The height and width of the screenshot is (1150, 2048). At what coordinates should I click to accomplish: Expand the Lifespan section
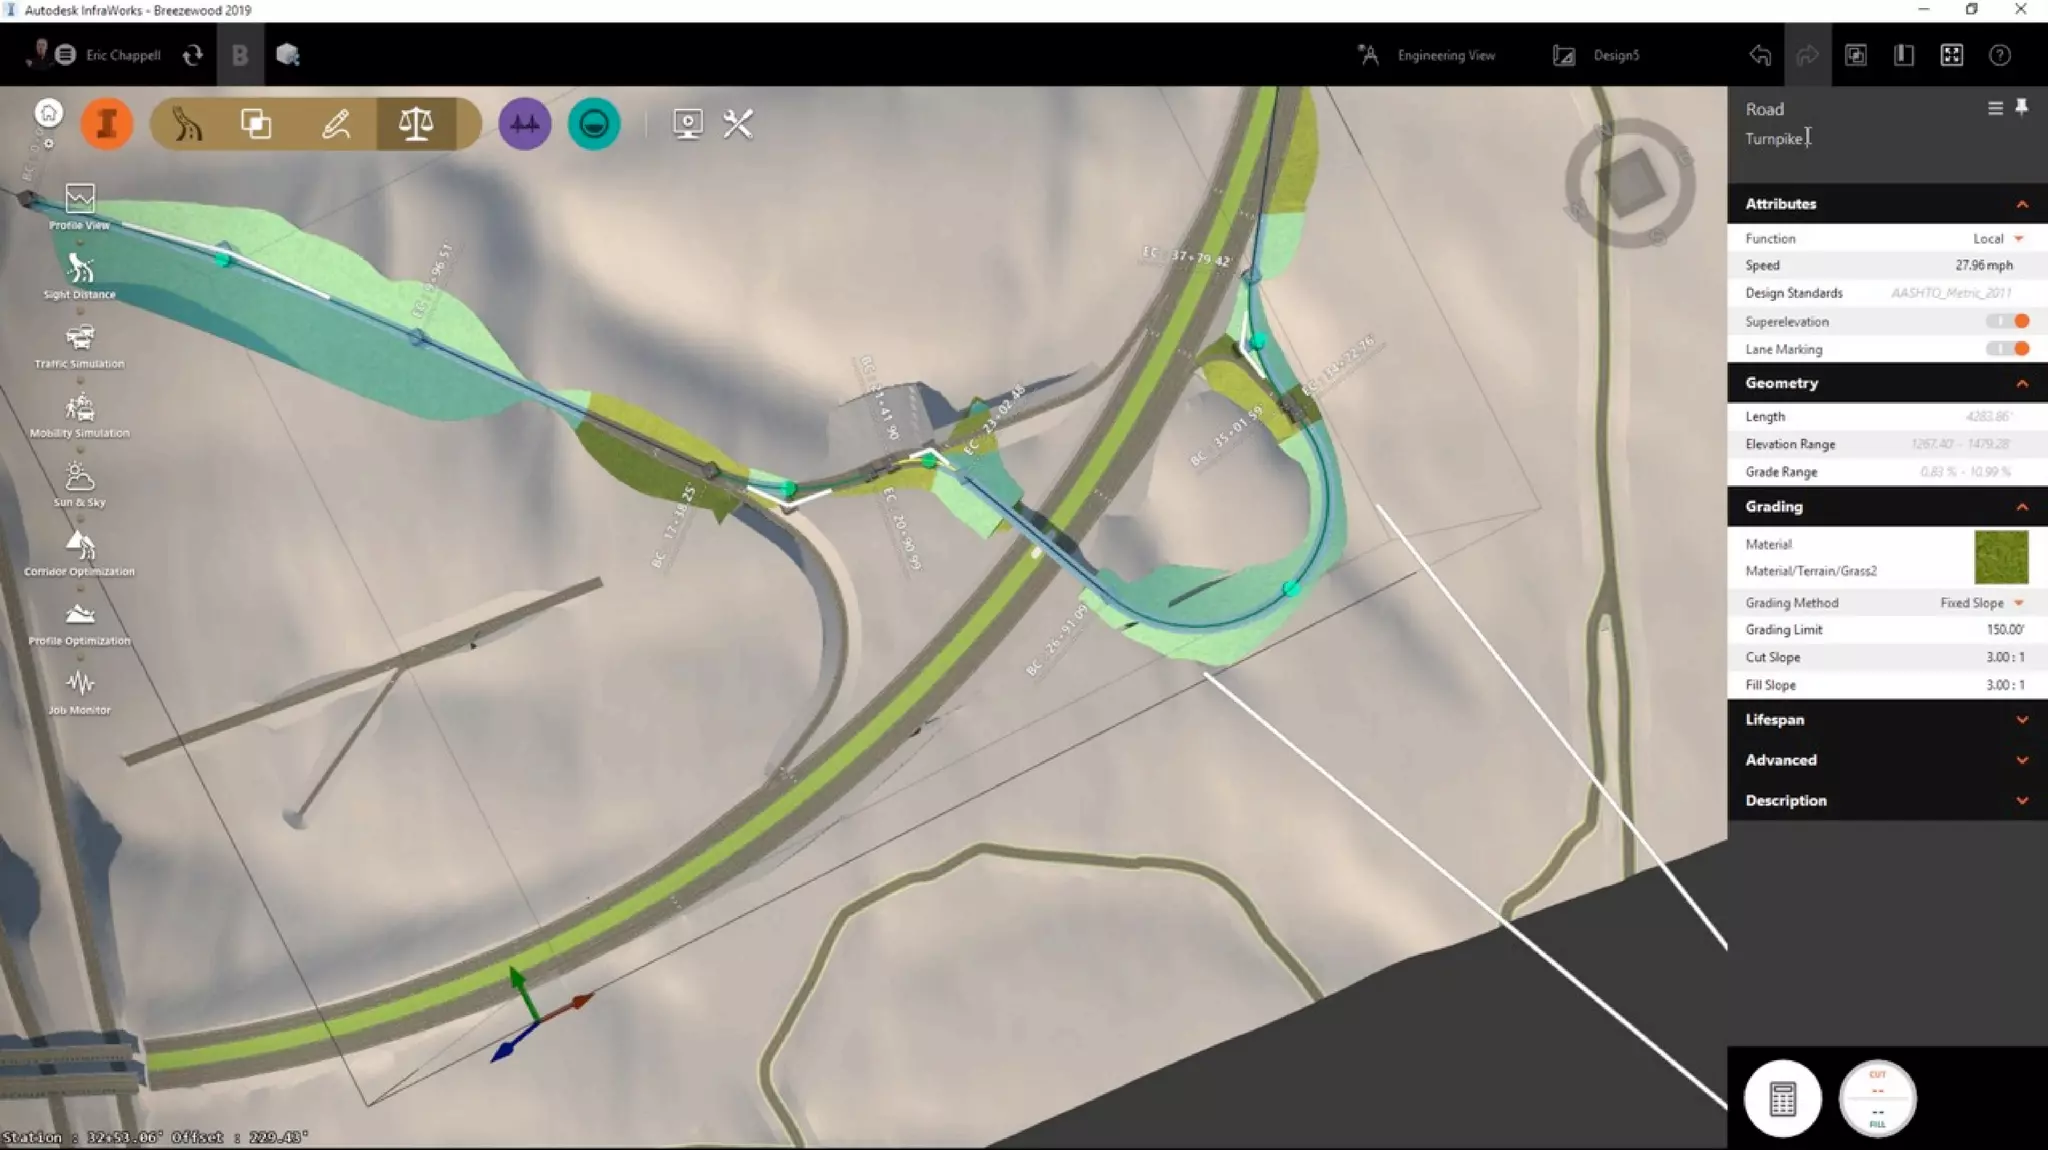click(x=1886, y=720)
